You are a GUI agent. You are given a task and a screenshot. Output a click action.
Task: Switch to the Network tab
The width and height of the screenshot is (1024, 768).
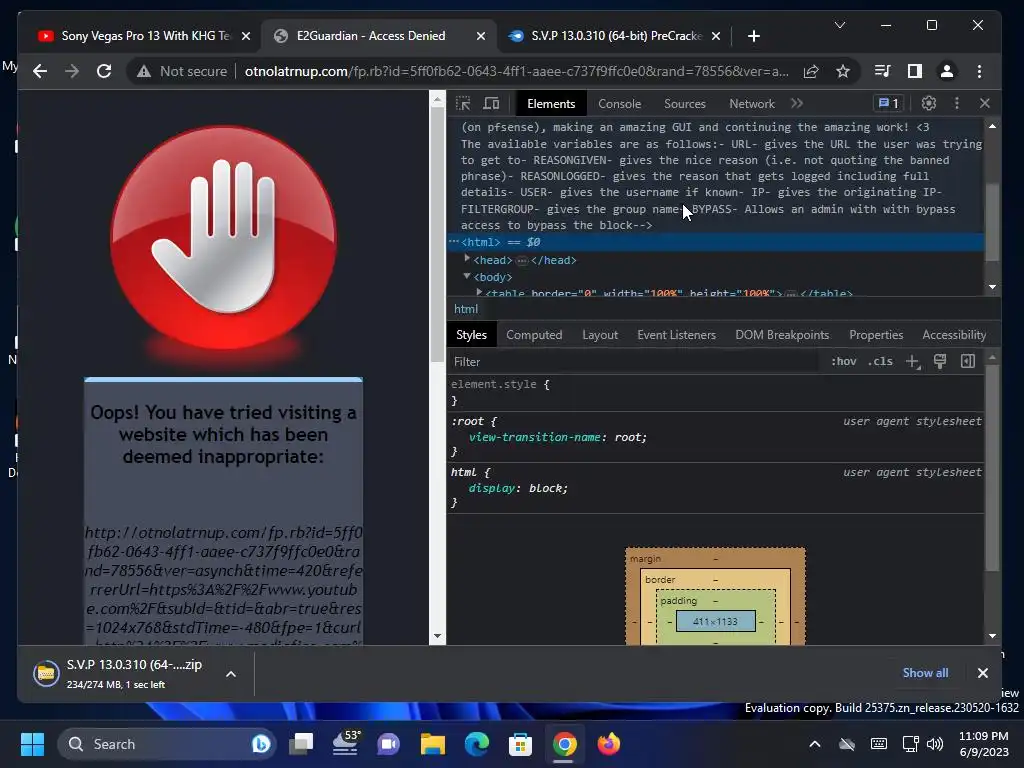pos(752,104)
